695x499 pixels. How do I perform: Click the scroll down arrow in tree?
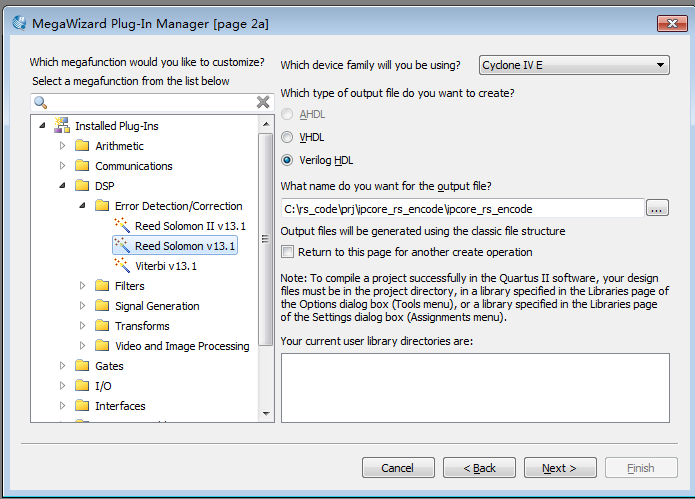[266, 413]
